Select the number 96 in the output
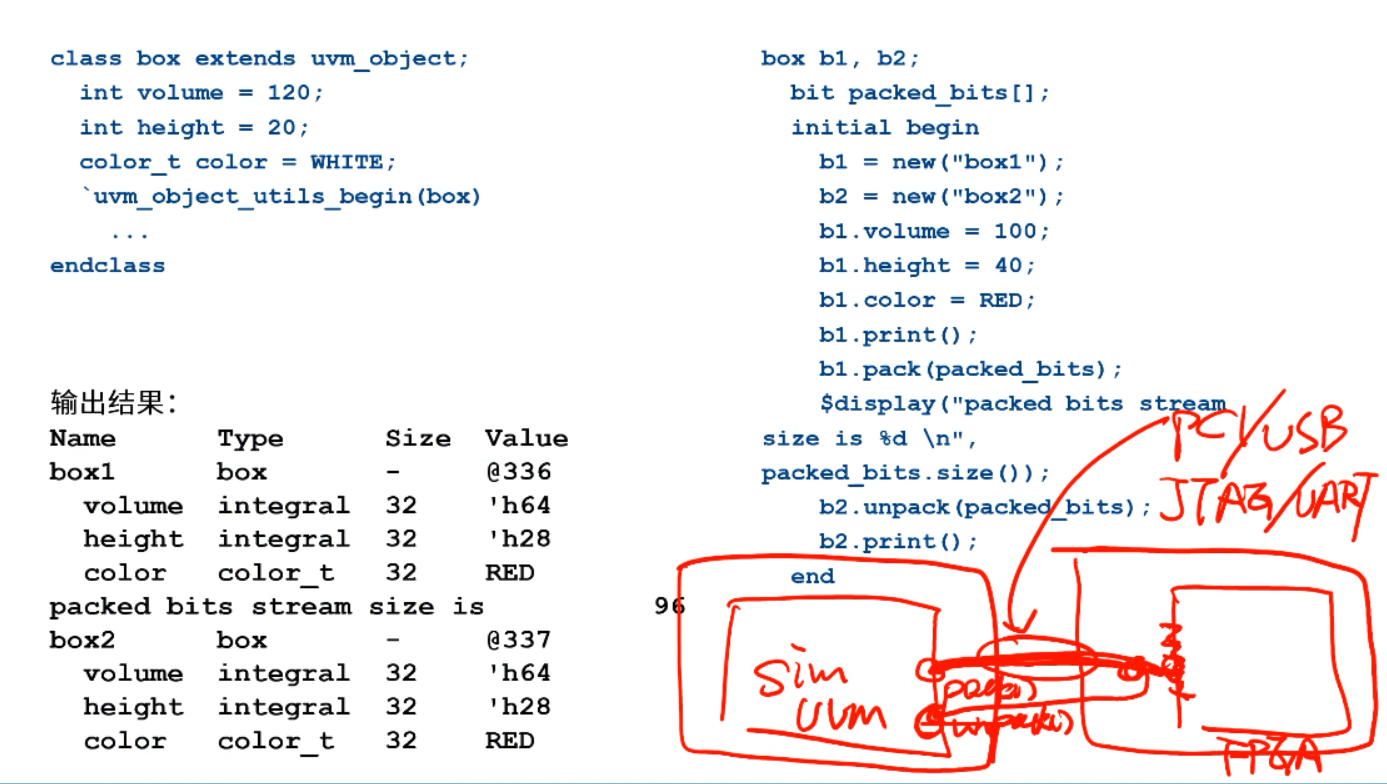This screenshot has width=1387, height=784. (668, 606)
